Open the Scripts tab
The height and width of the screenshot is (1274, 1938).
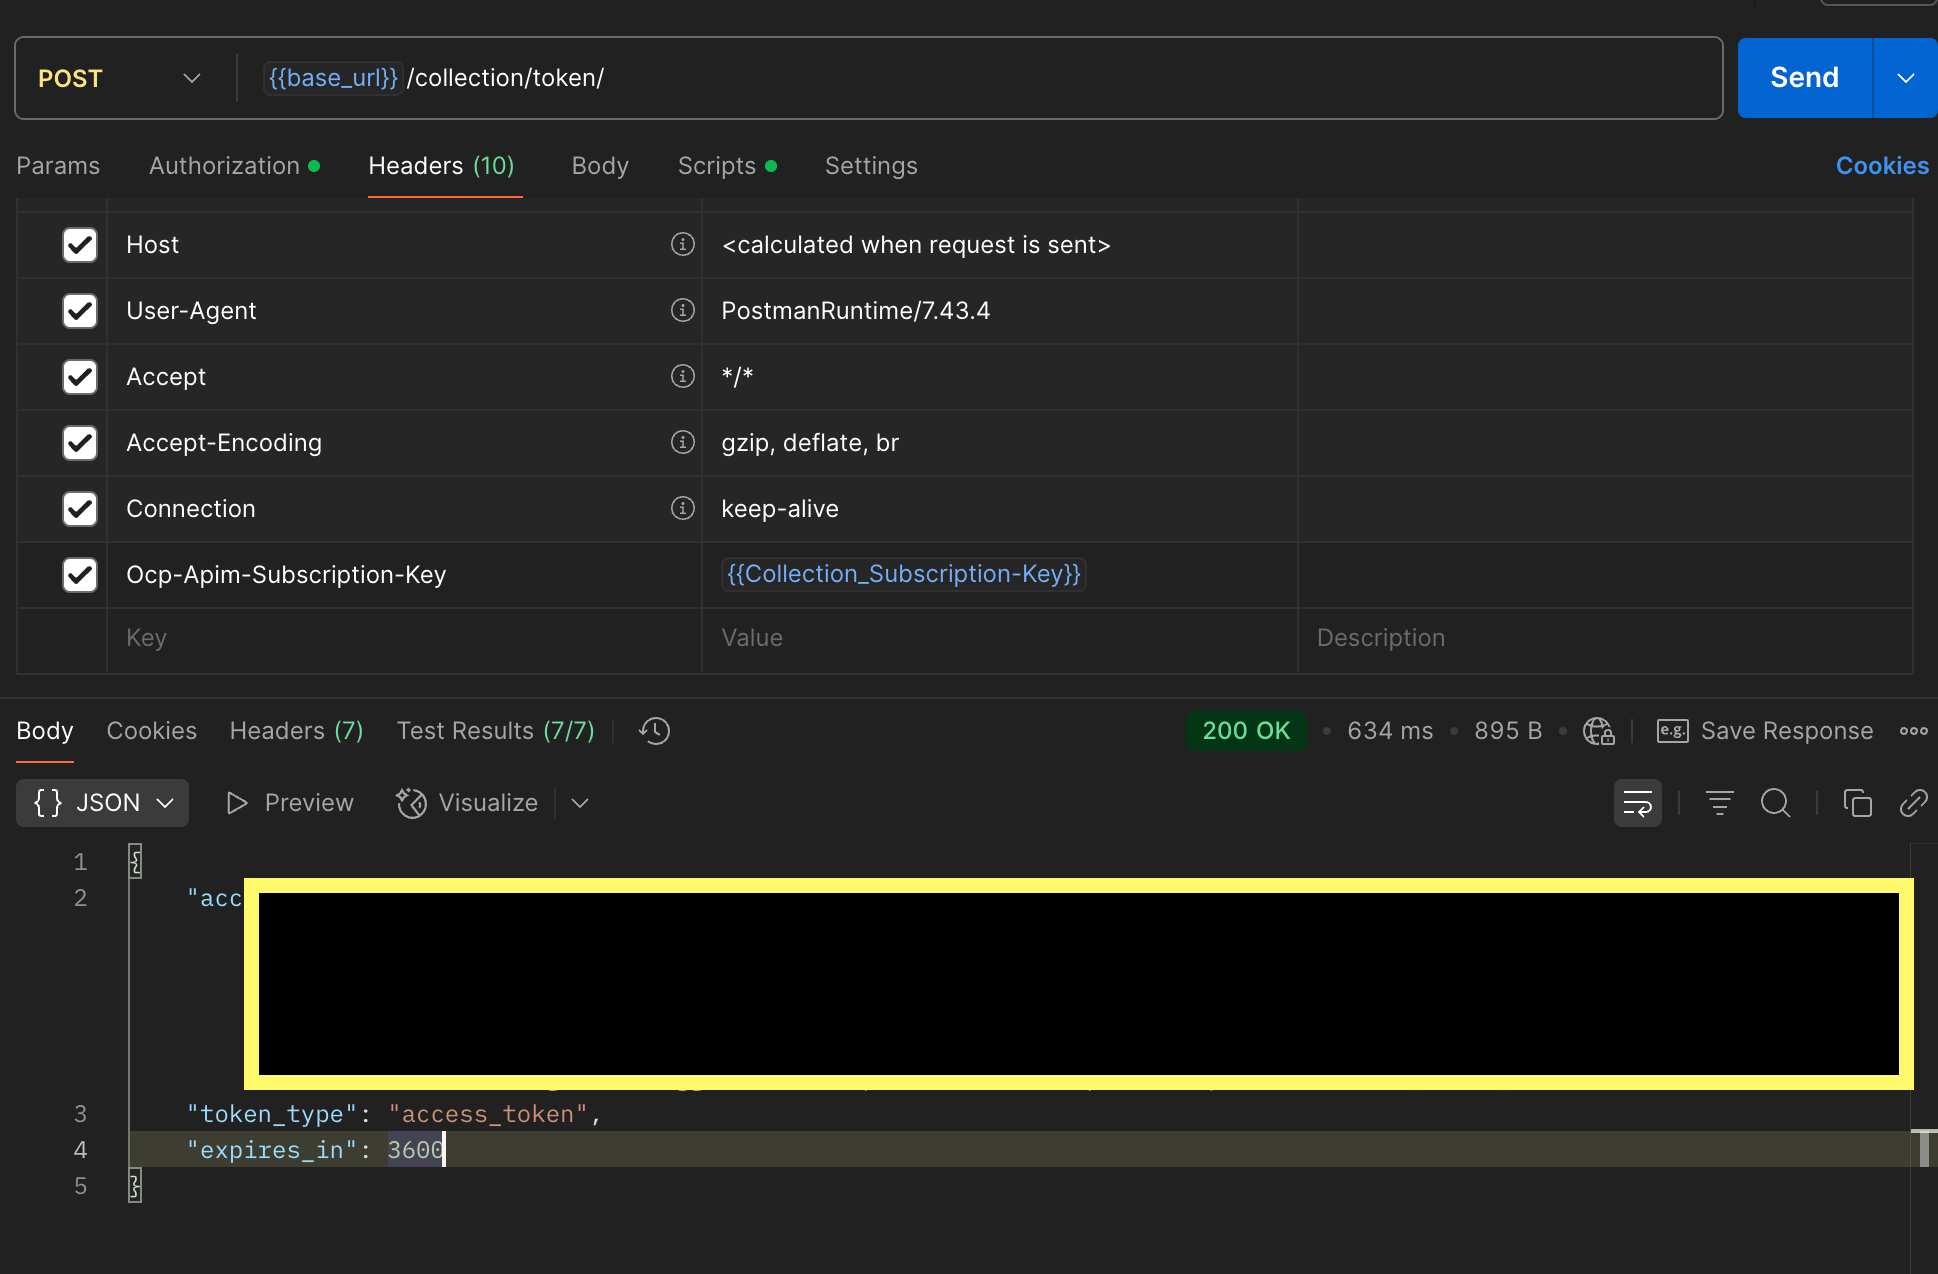(727, 166)
